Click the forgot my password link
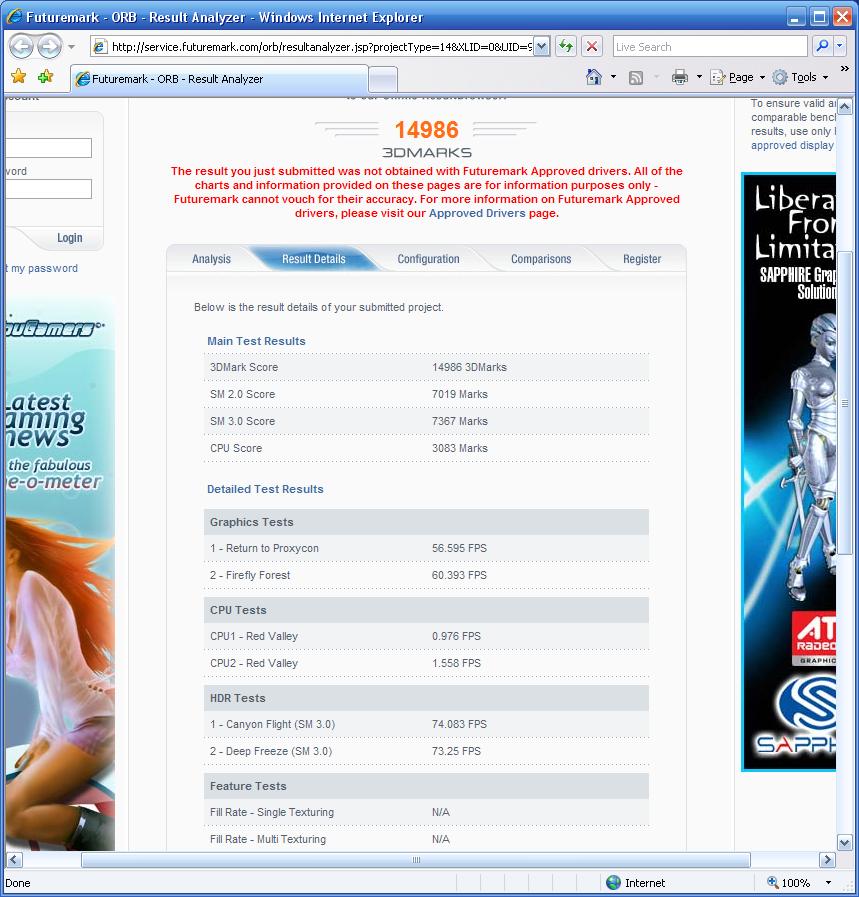 (x=41, y=268)
